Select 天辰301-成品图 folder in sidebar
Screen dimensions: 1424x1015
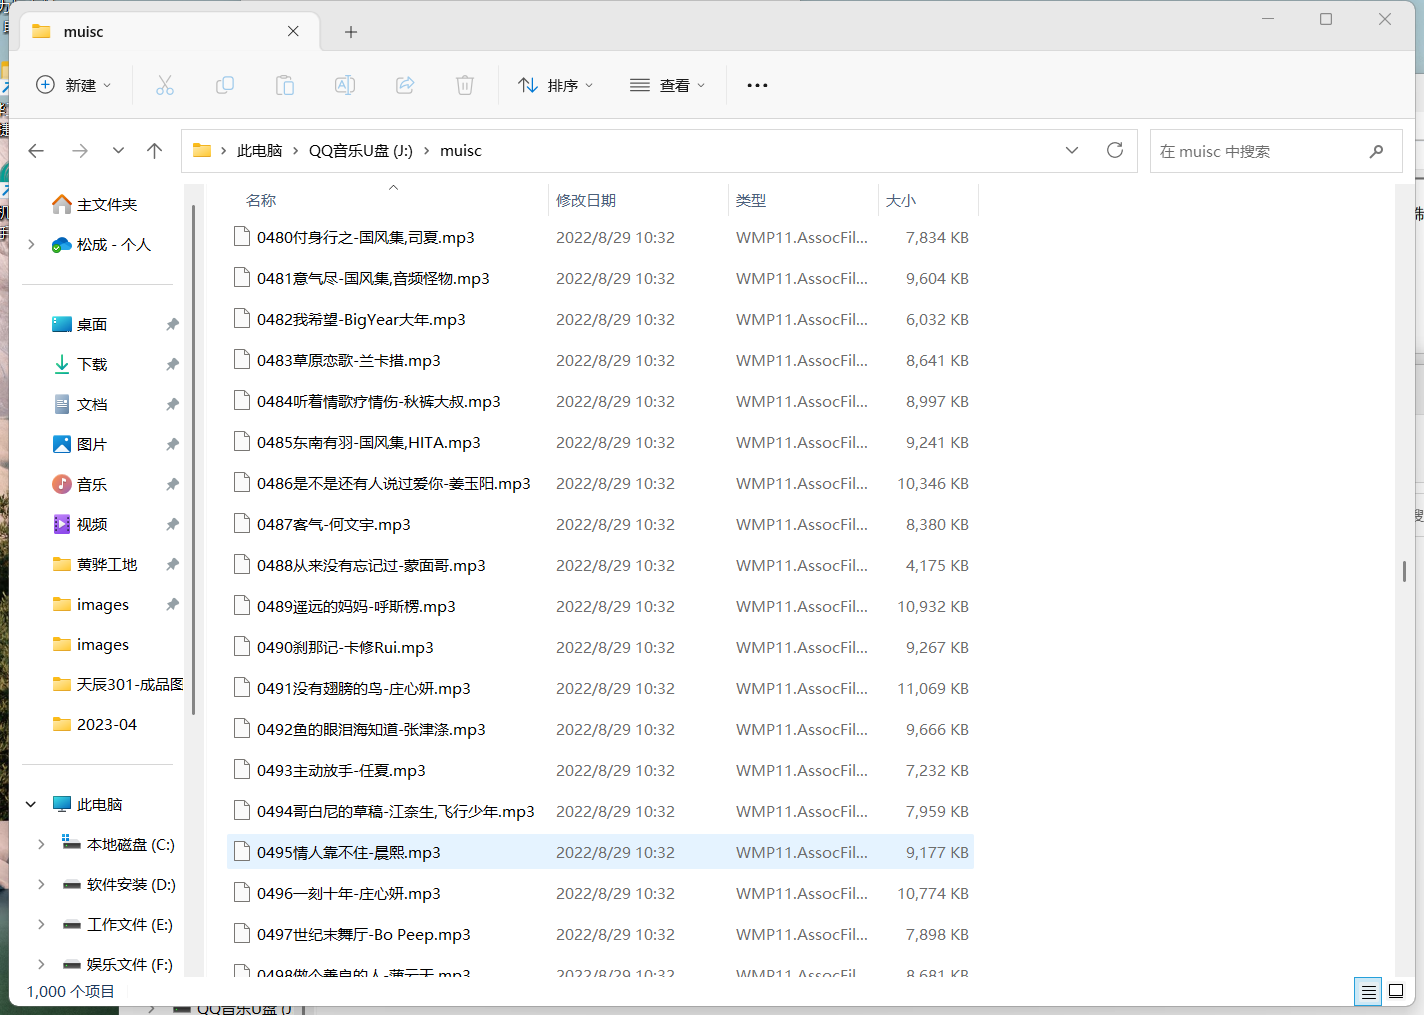[x=118, y=684]
